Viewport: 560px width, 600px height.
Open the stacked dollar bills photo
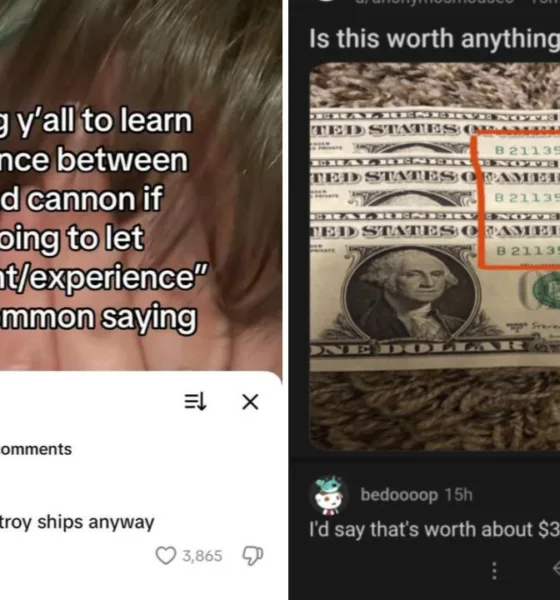[x=434, y=256]
